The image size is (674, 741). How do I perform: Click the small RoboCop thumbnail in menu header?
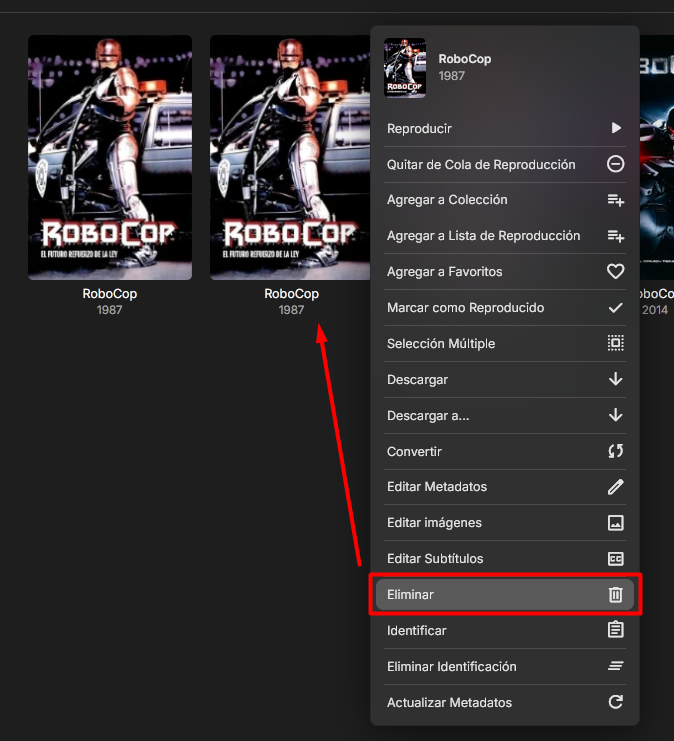tap(405, 68)
